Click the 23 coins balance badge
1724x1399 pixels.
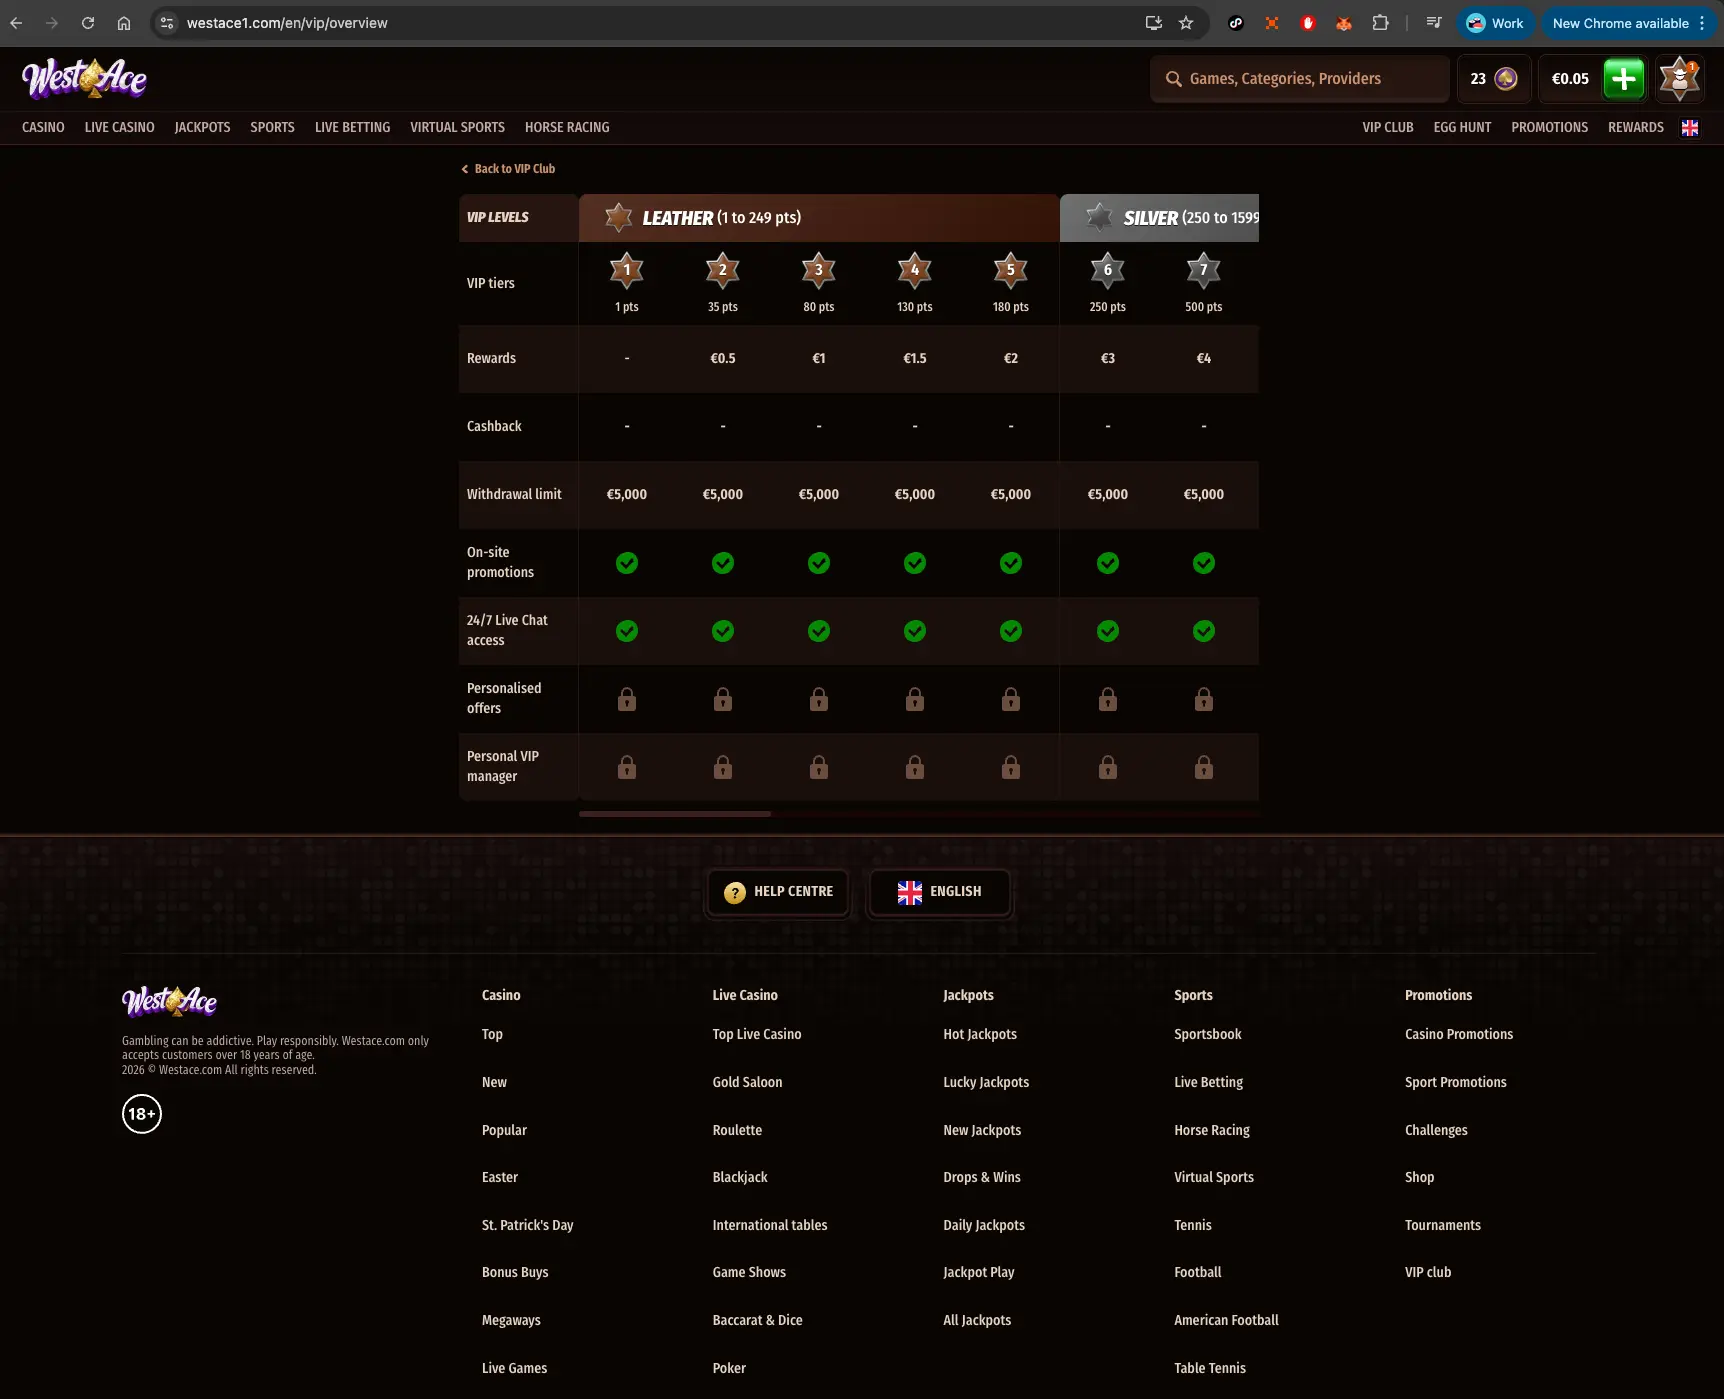[x=1494, y=79]
